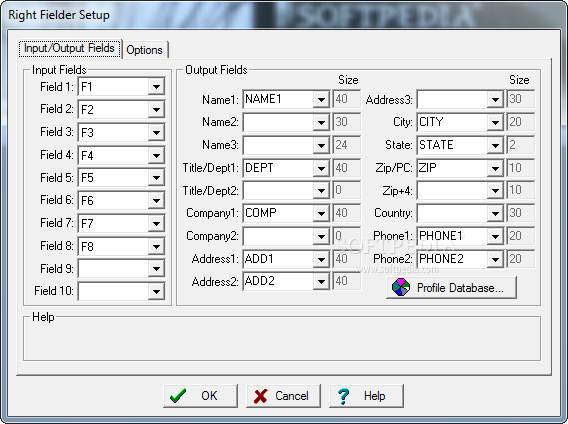Image resolution: width=568 pixels, height=424 pixels.
Task: Open the Field 6 dropdown arrow
Action: click(x=156, y=200)
